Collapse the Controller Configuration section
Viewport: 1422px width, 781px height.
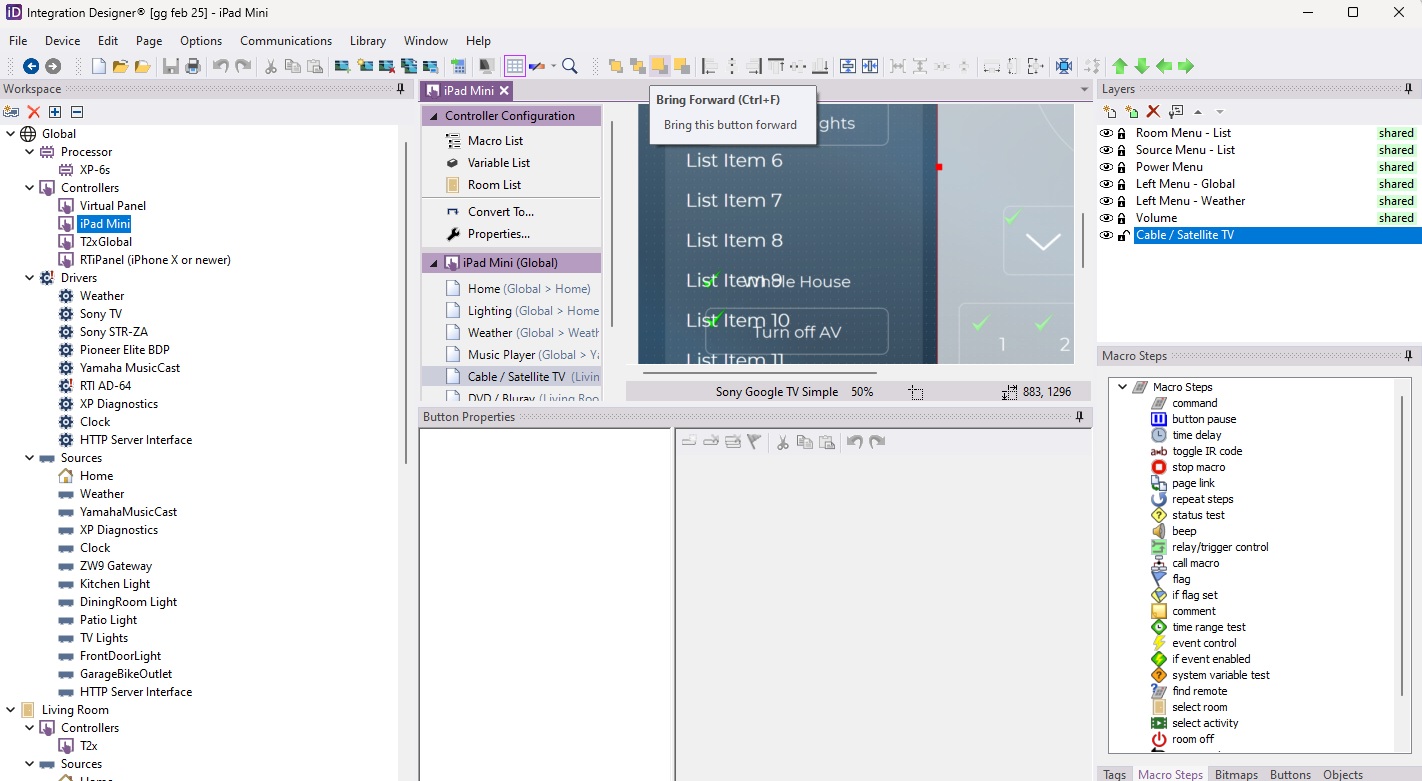434,116
